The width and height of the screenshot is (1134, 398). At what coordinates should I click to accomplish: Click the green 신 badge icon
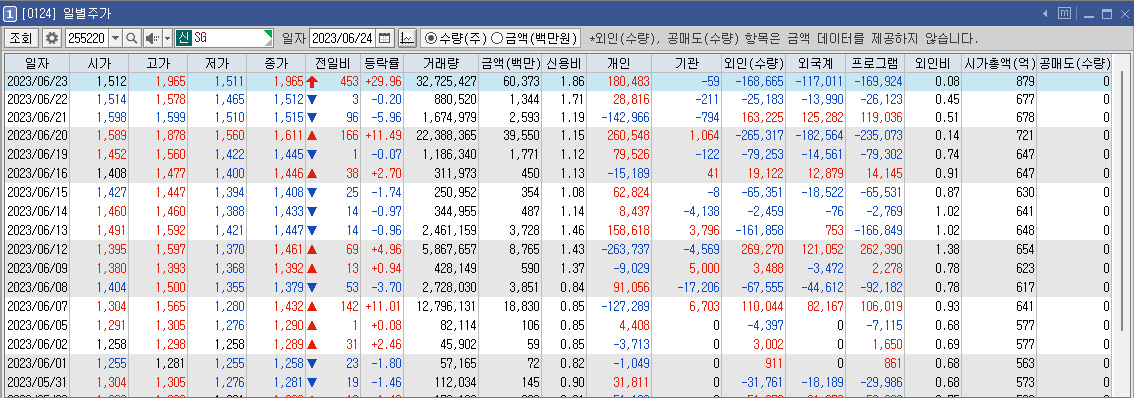[x=183, y=38]
